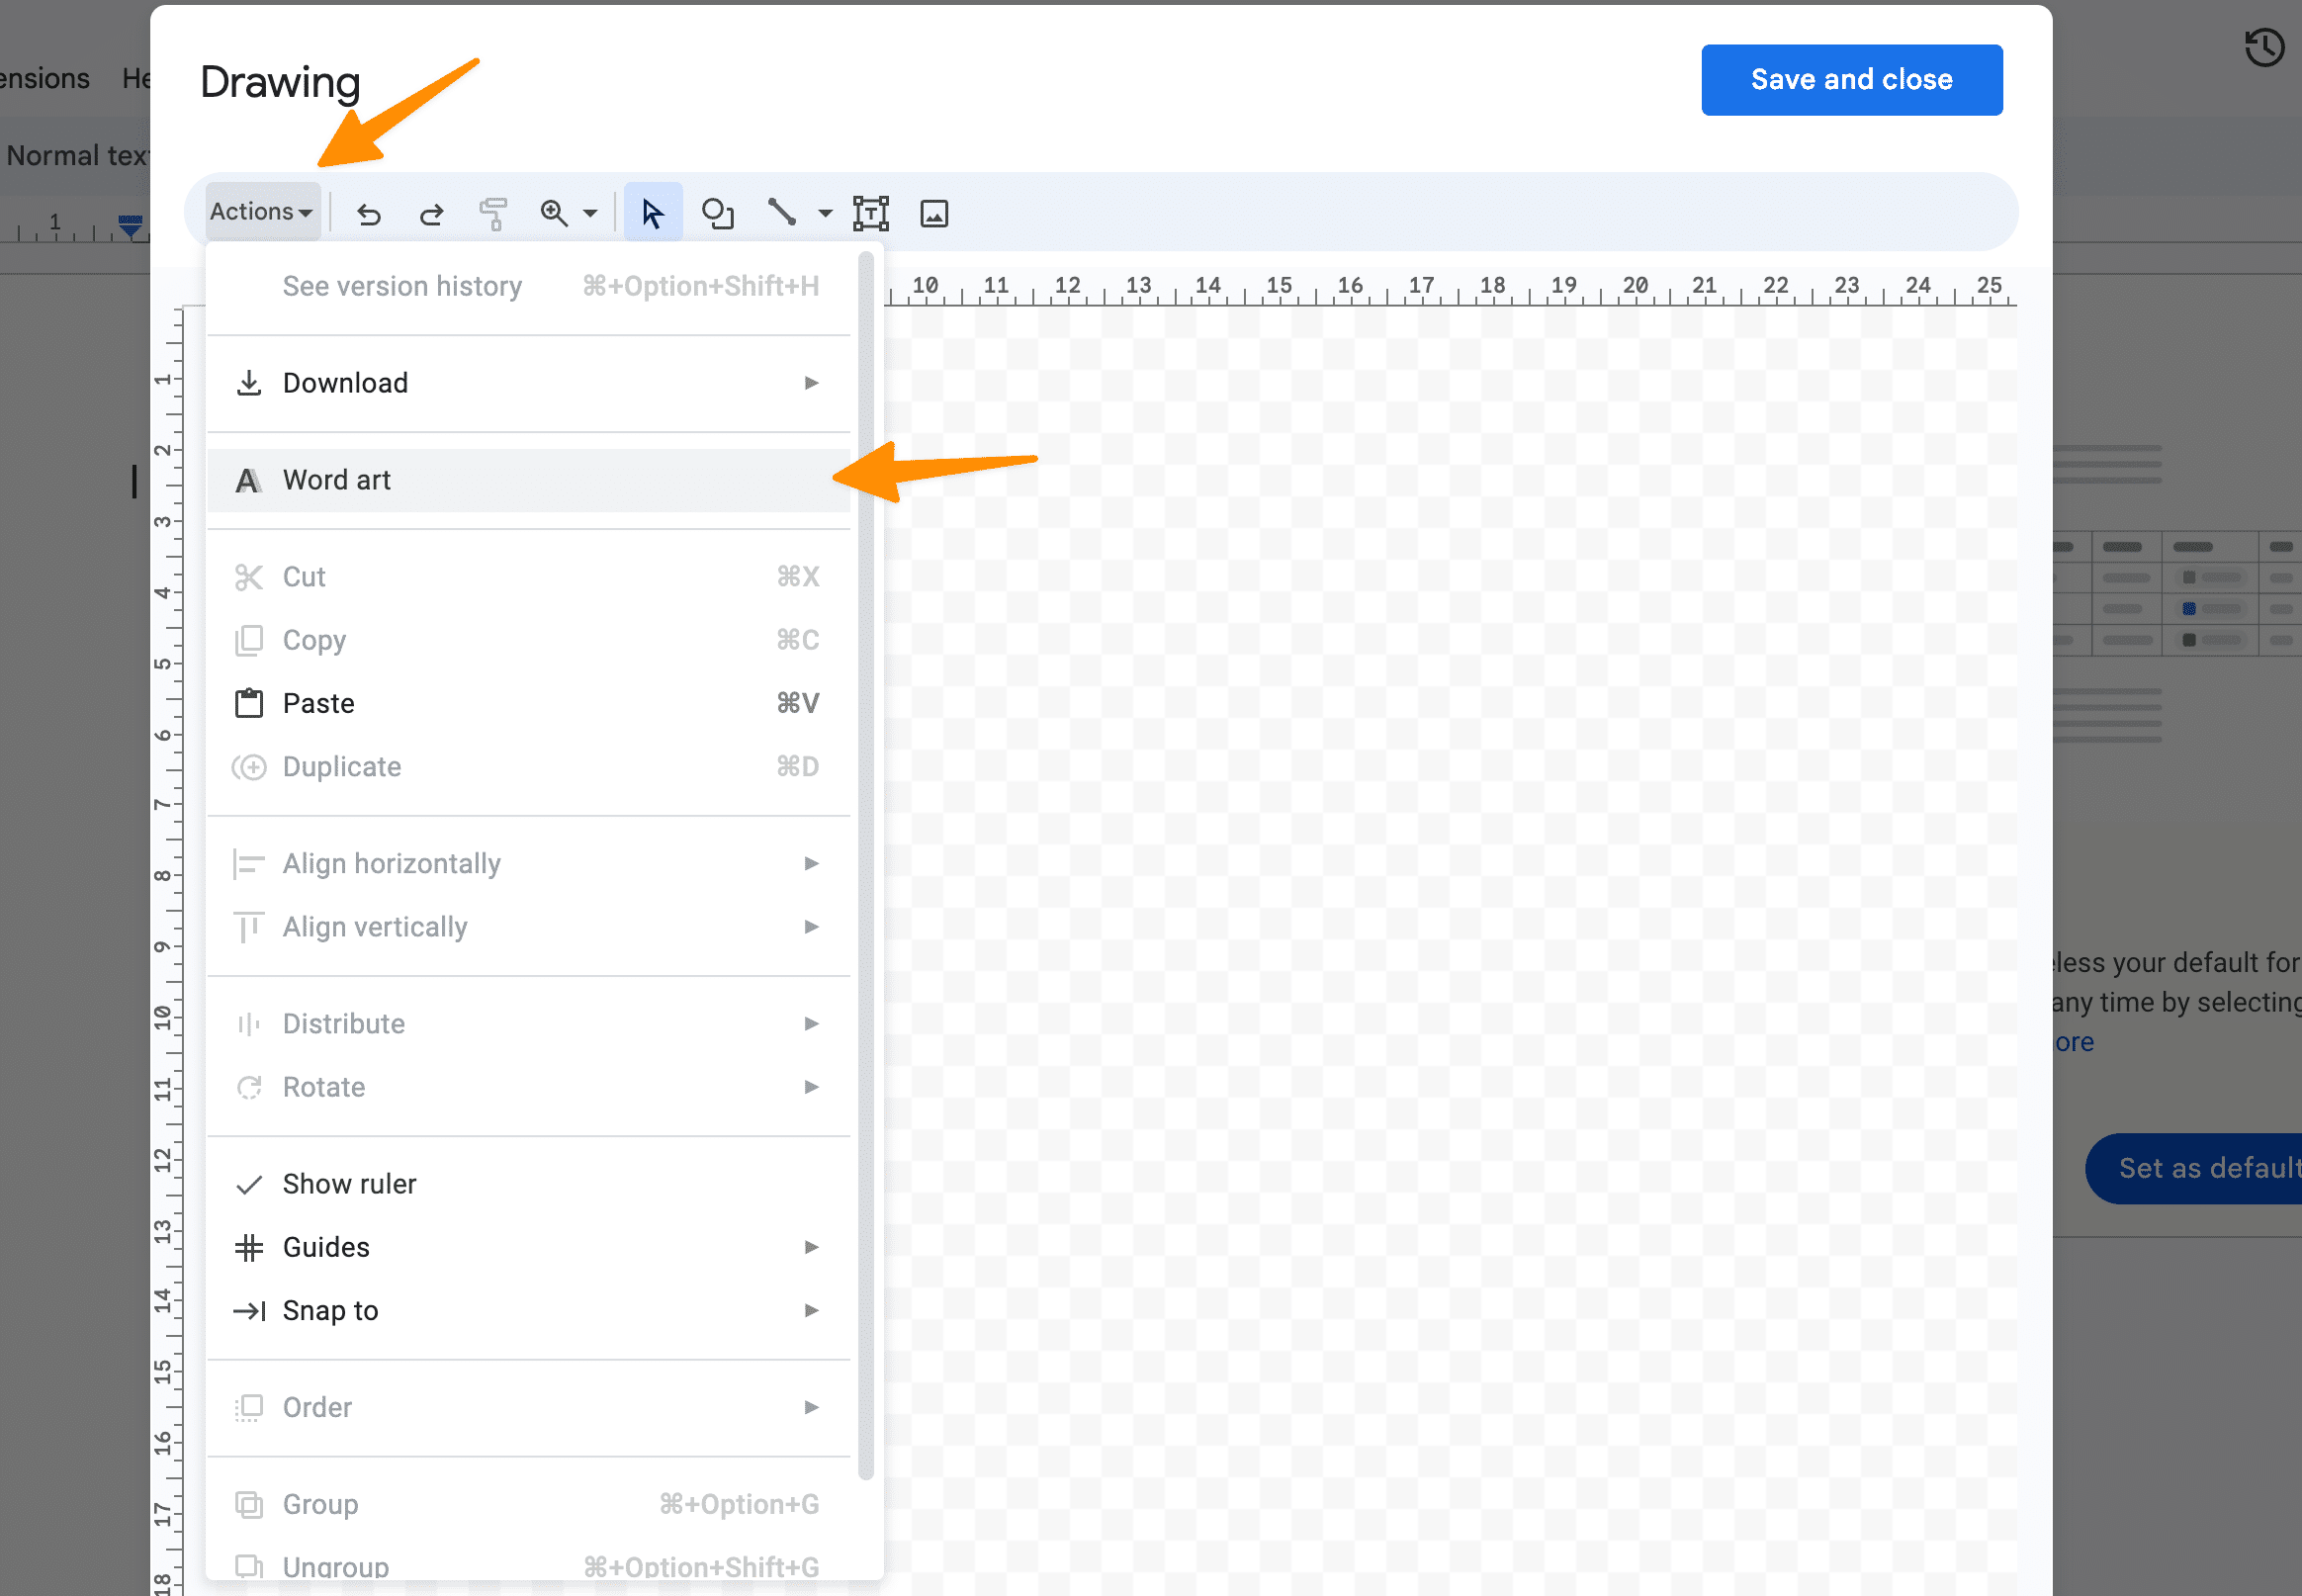Click the undo button
Viewport: 2302px width, 1596px height.
point(369,214)
